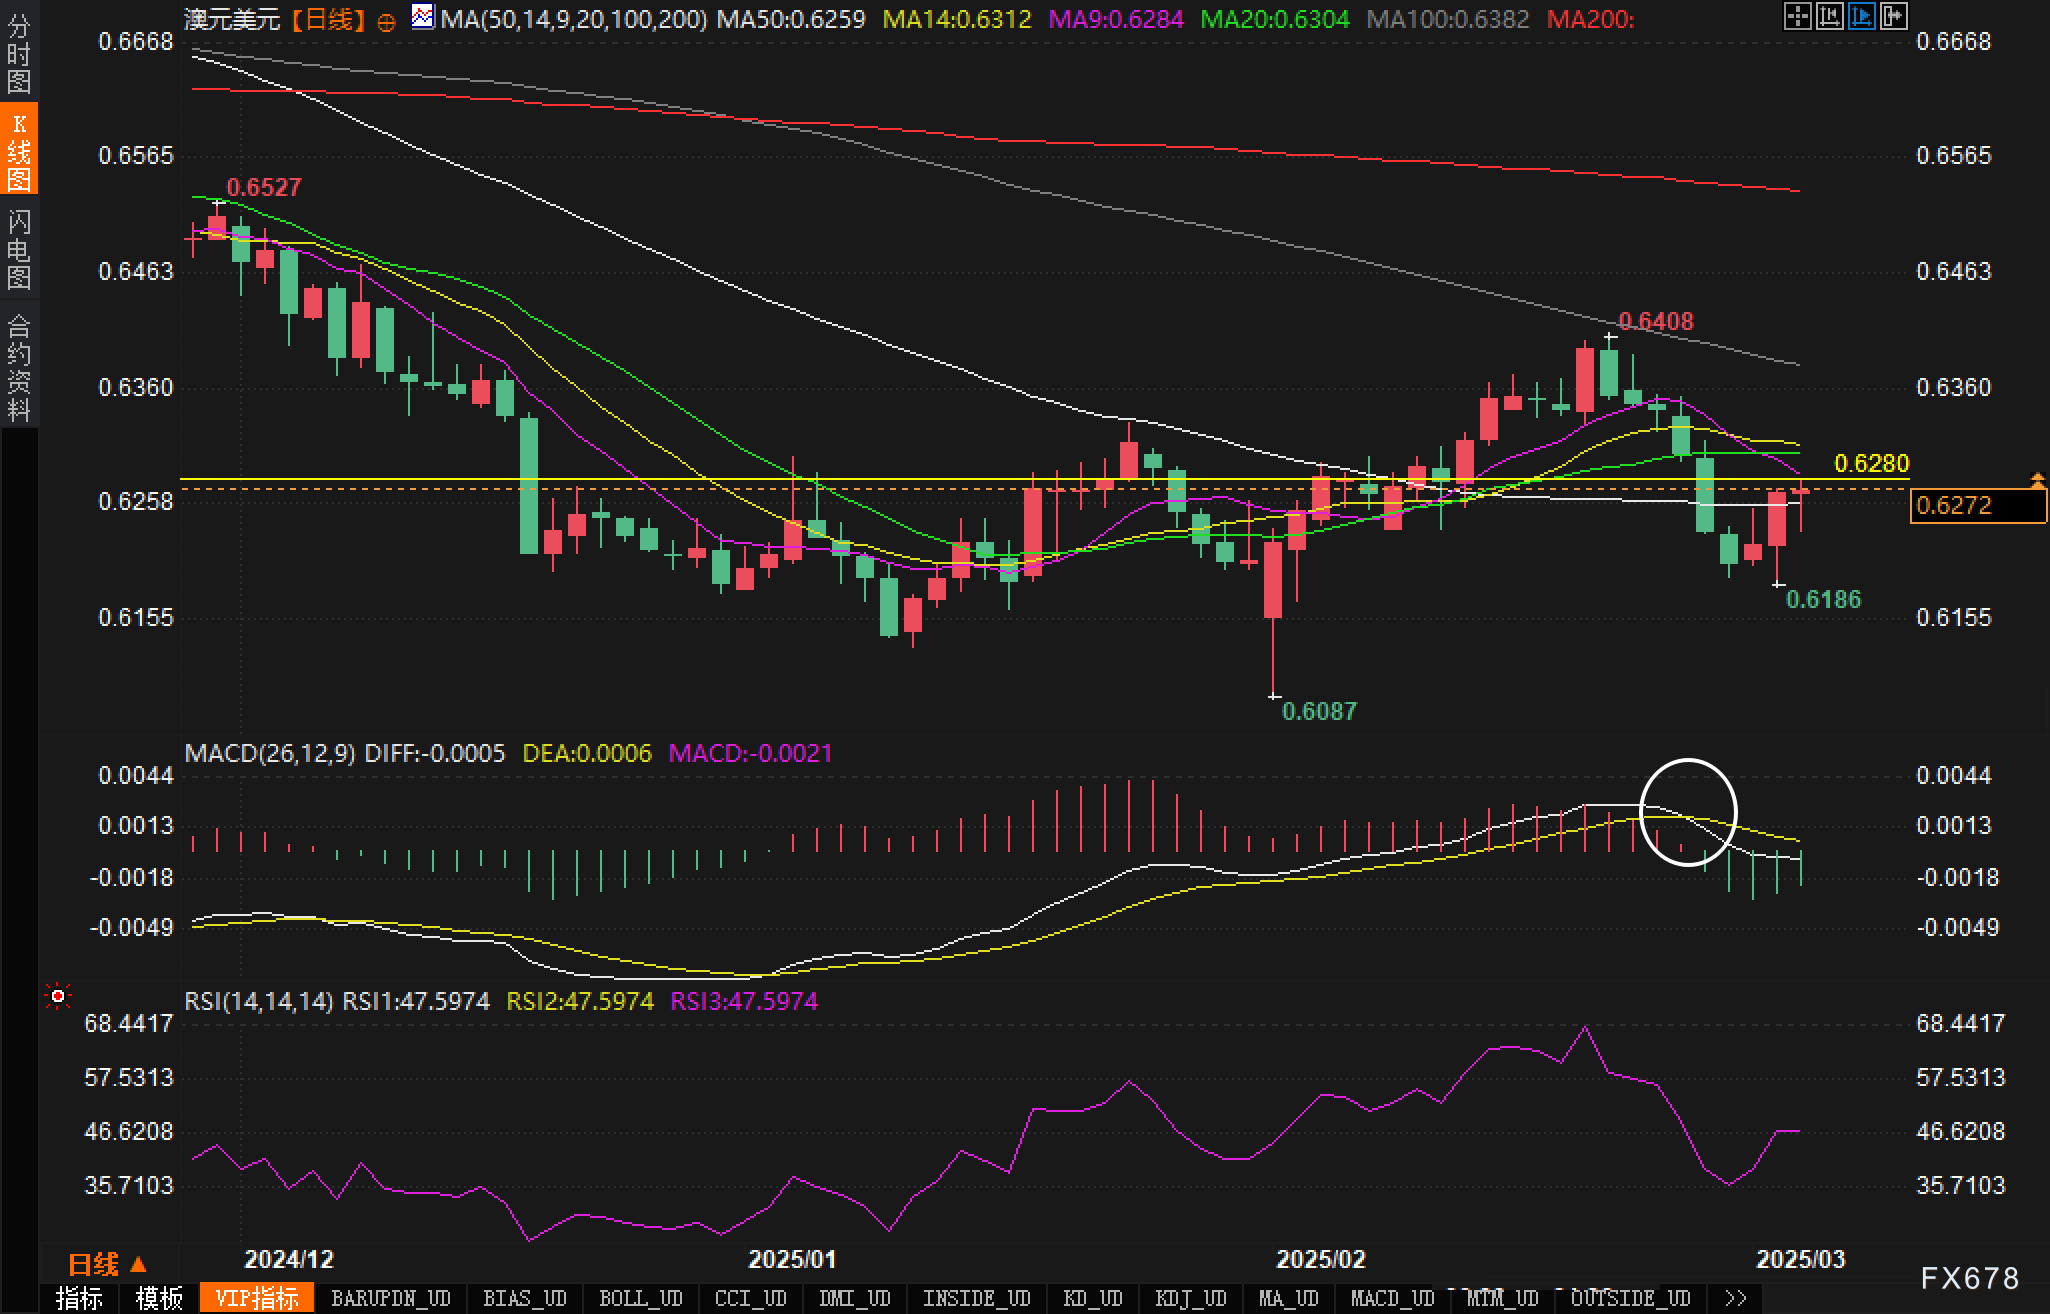Expand more indicators with >> arrow
2050x1314 pixels.
coord(1736,1298)
